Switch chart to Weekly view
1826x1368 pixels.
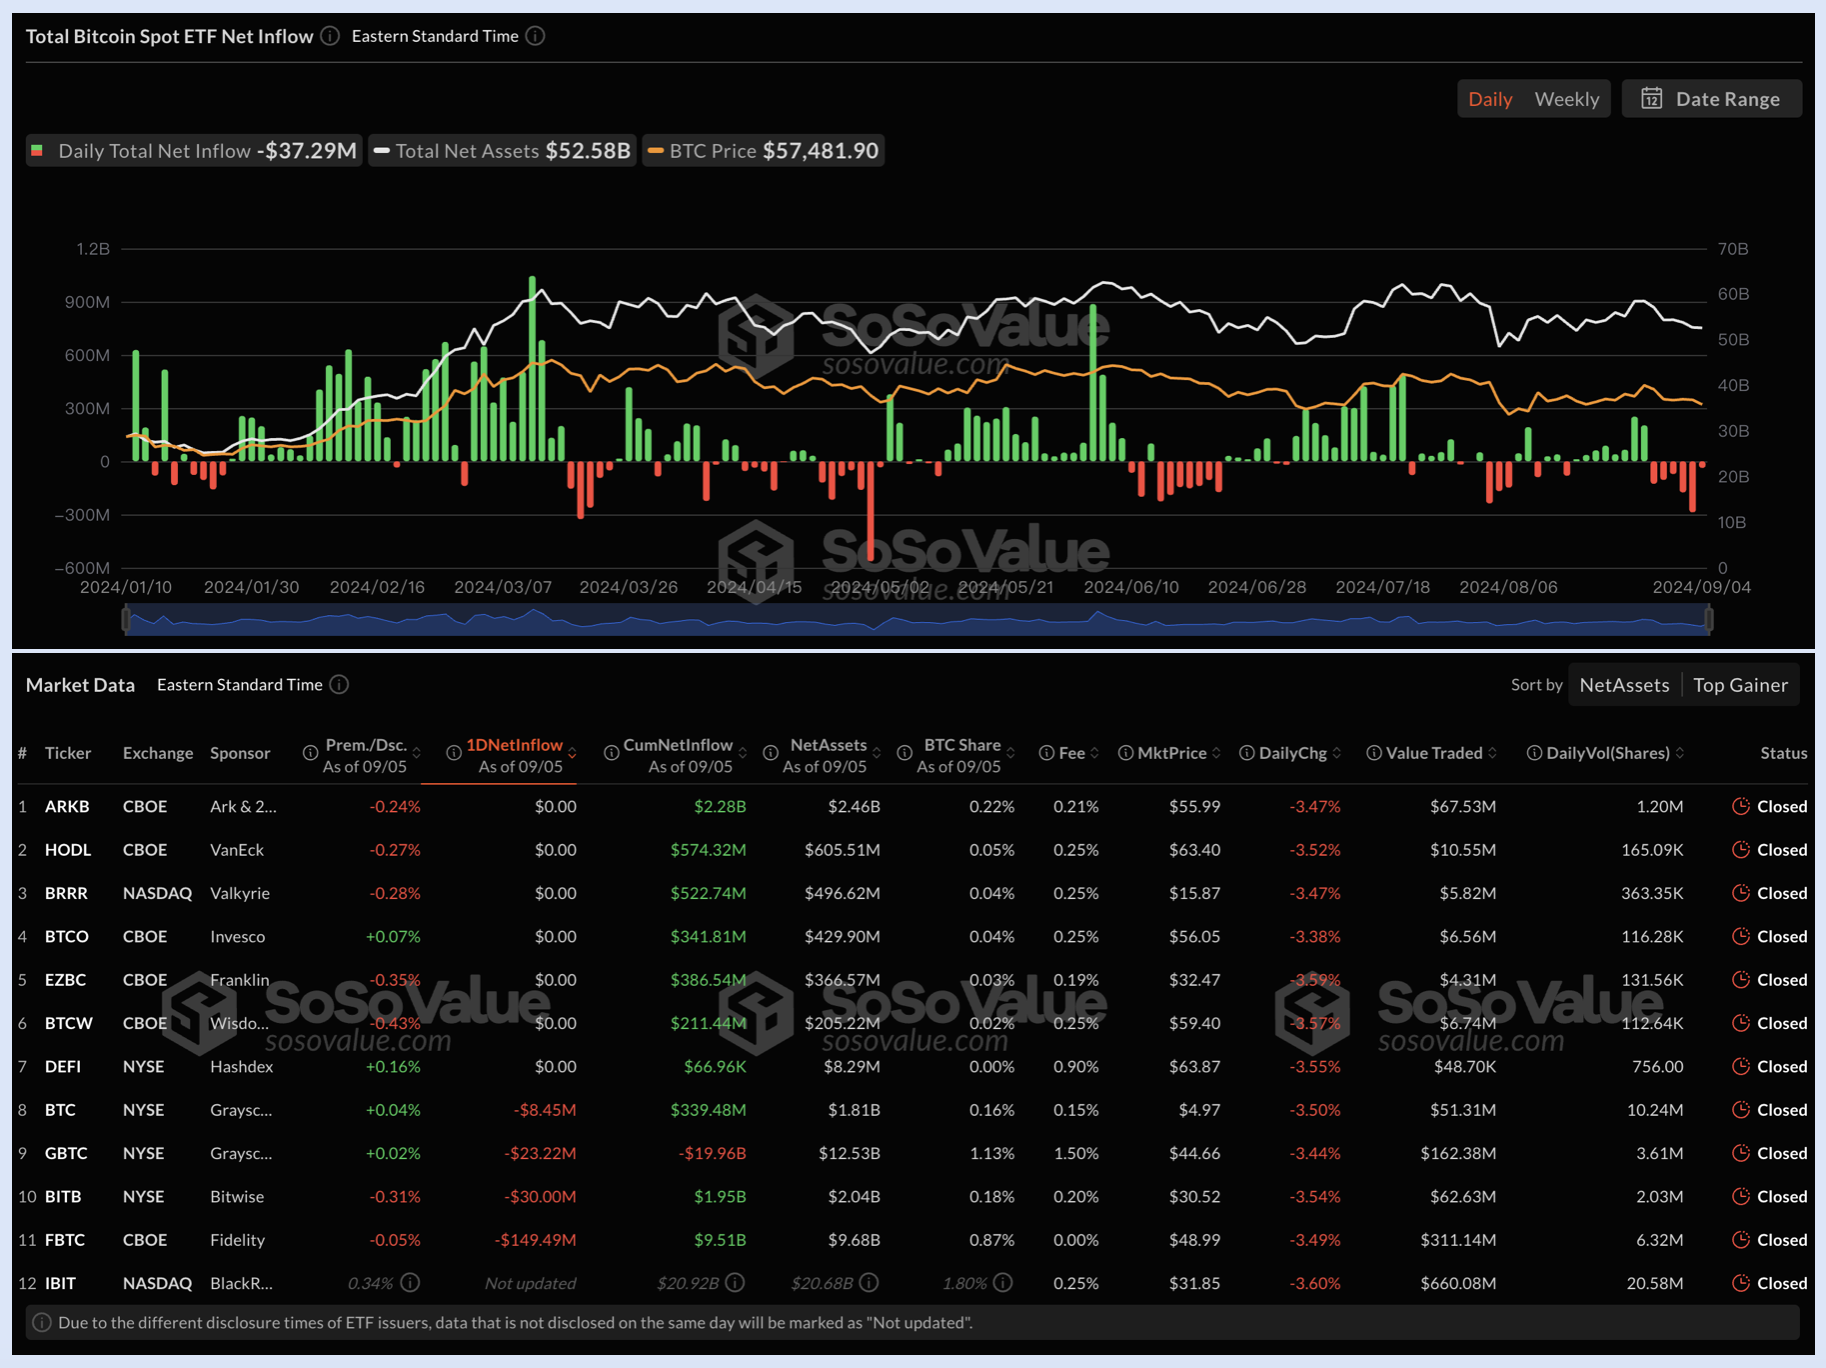tap(1566, 99)
